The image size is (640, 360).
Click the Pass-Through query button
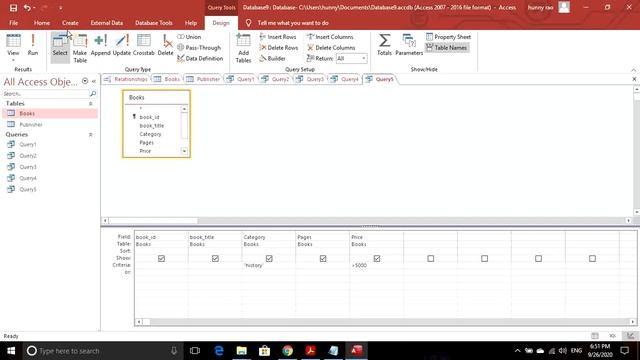pos(199,48)
